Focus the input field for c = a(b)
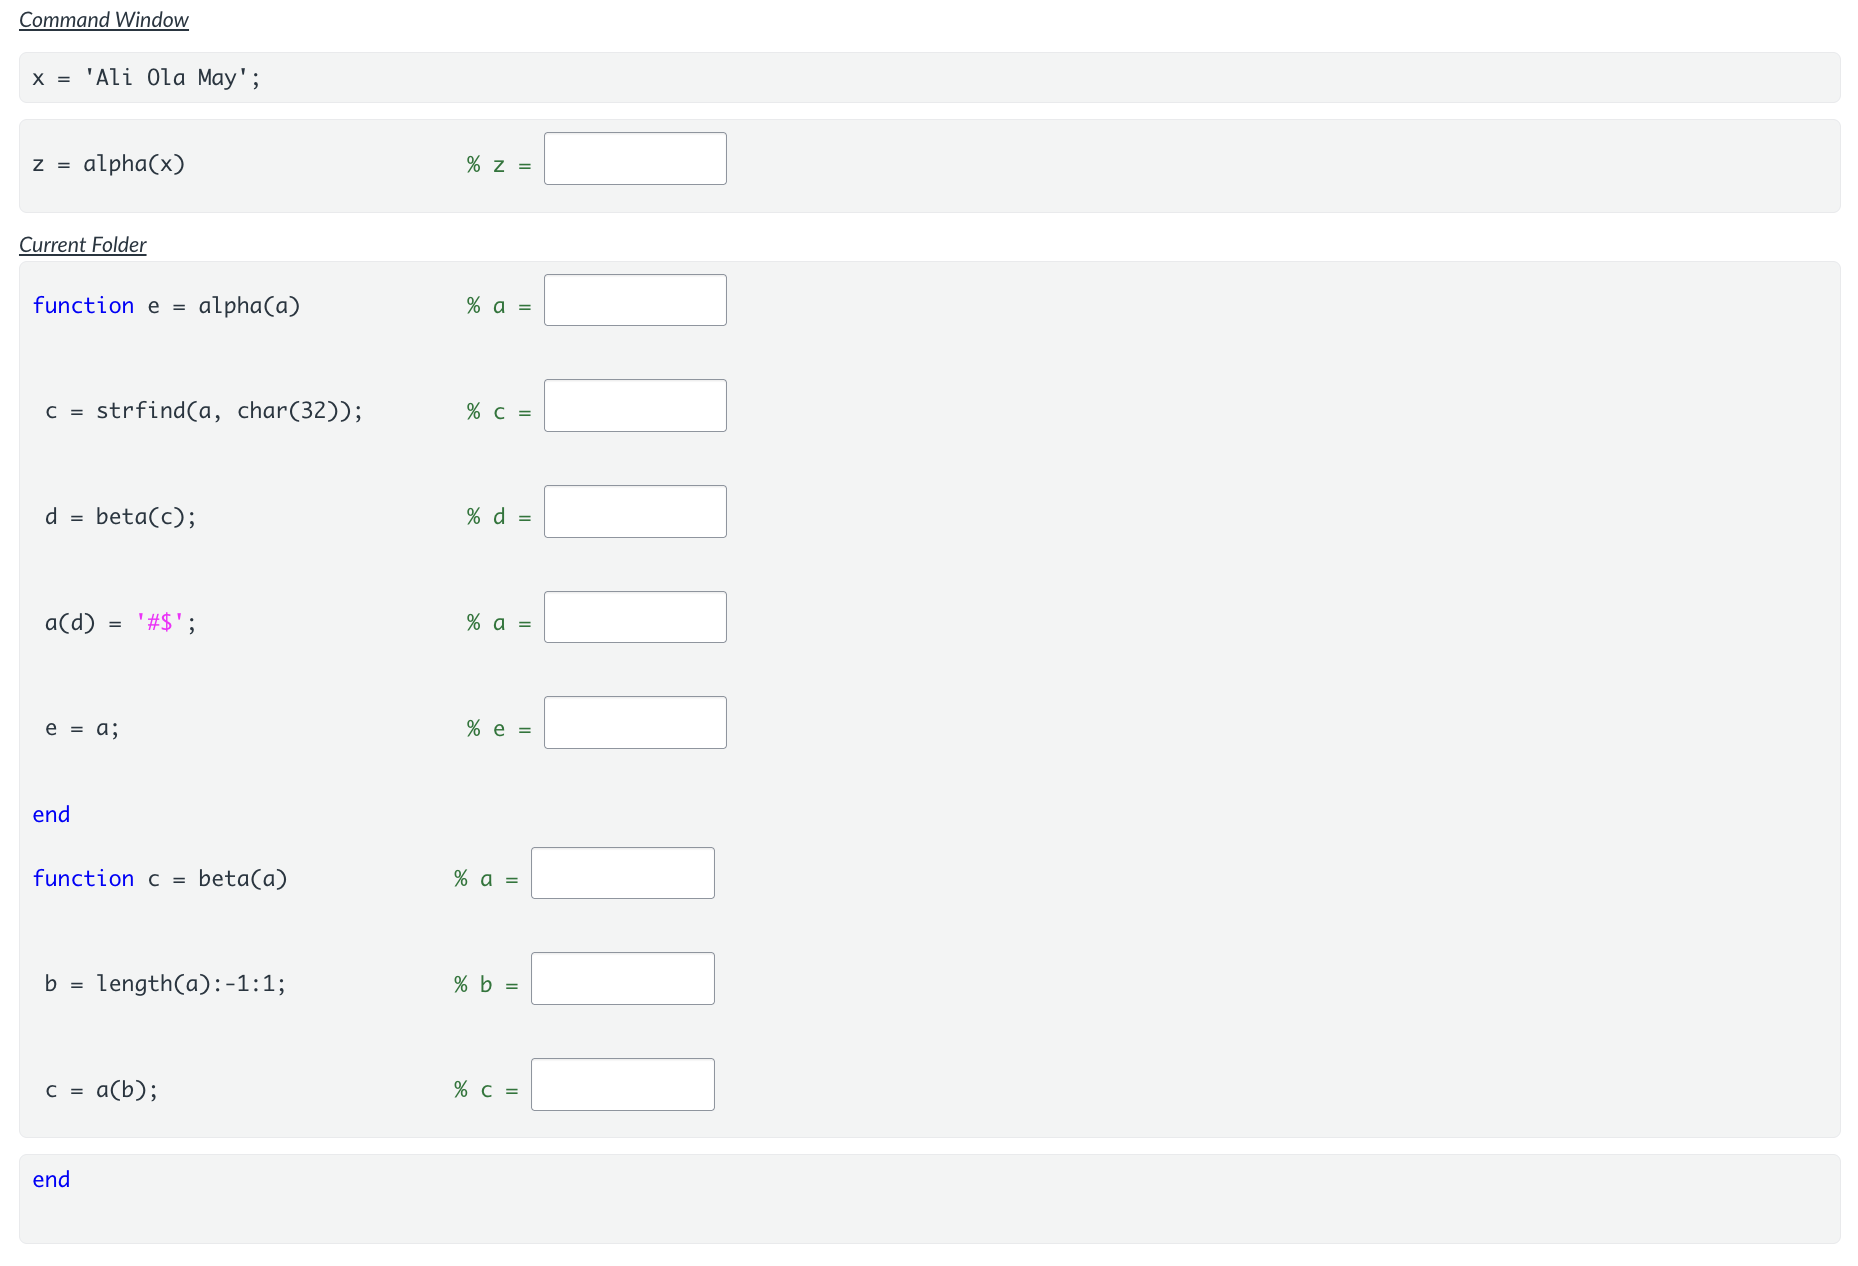Image resolution: width=1858 pixels, height=1266 pixels. 622,1085
